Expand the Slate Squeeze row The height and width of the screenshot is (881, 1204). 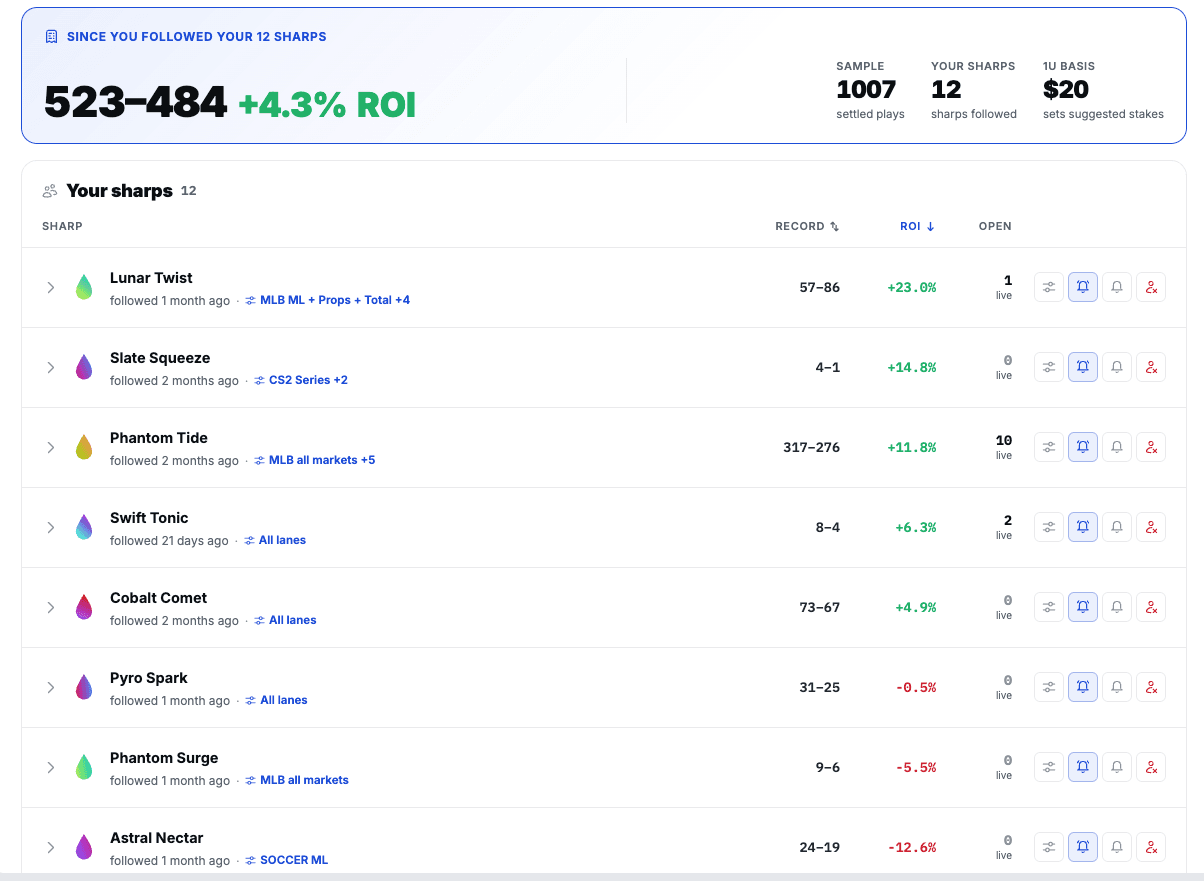50,367
